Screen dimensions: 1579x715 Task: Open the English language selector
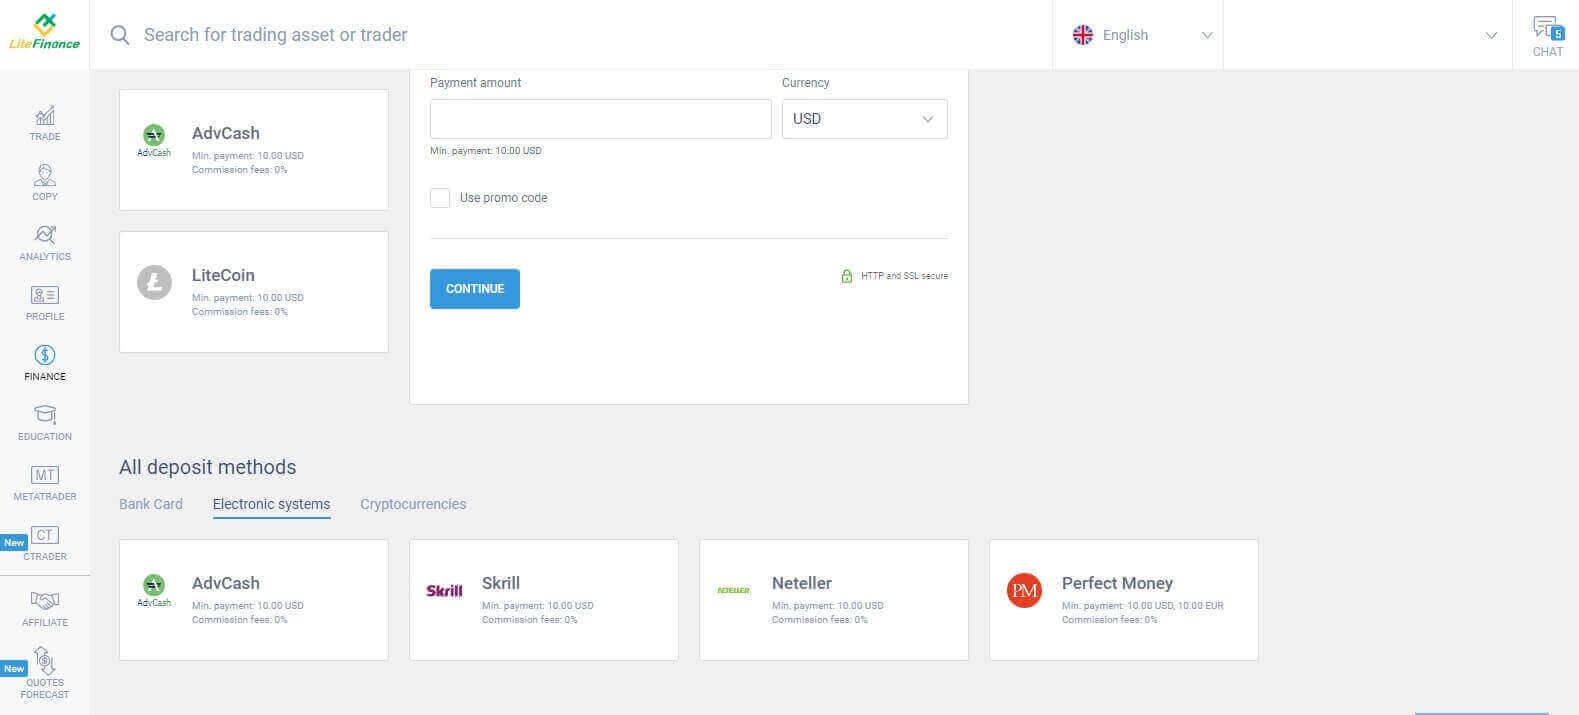click(x=1140, y=35)
